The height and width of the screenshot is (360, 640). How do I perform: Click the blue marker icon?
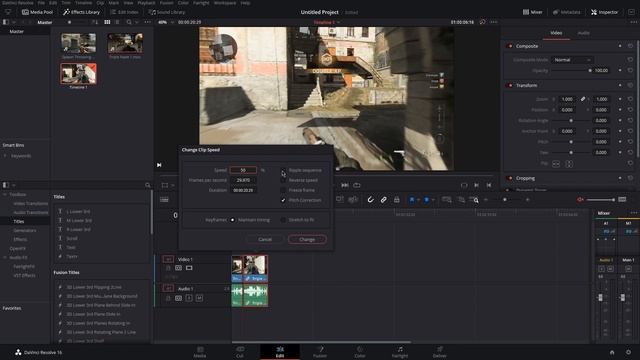[x=427, y=200]
